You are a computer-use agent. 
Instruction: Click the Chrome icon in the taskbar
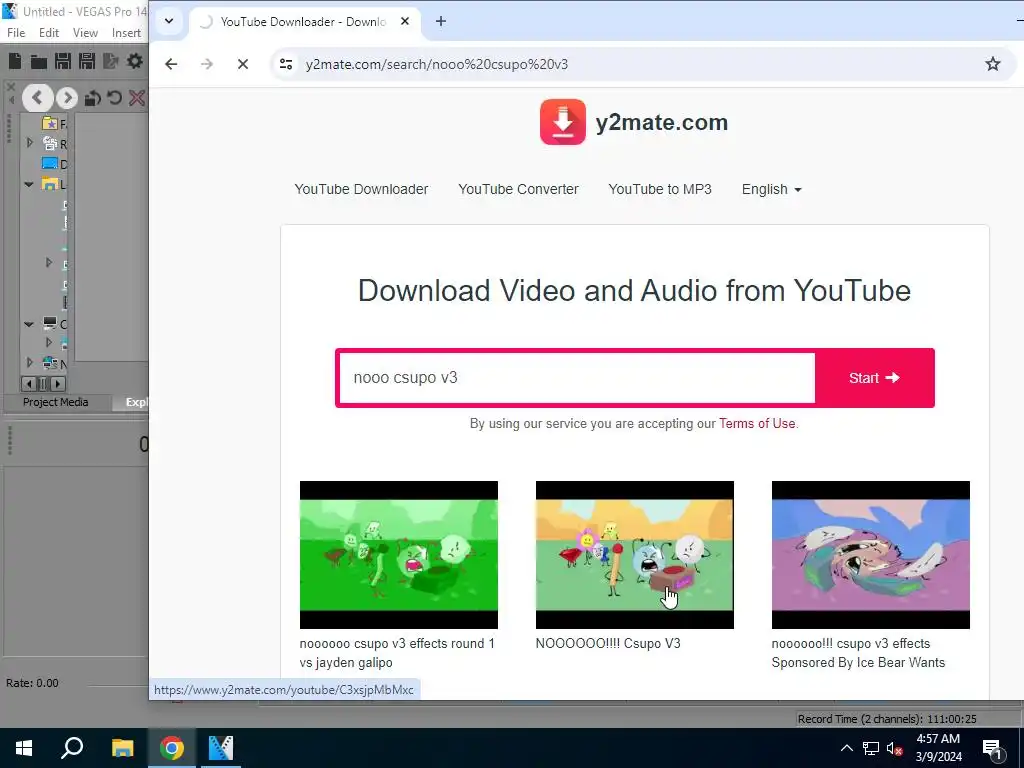[x=172, y=748]
